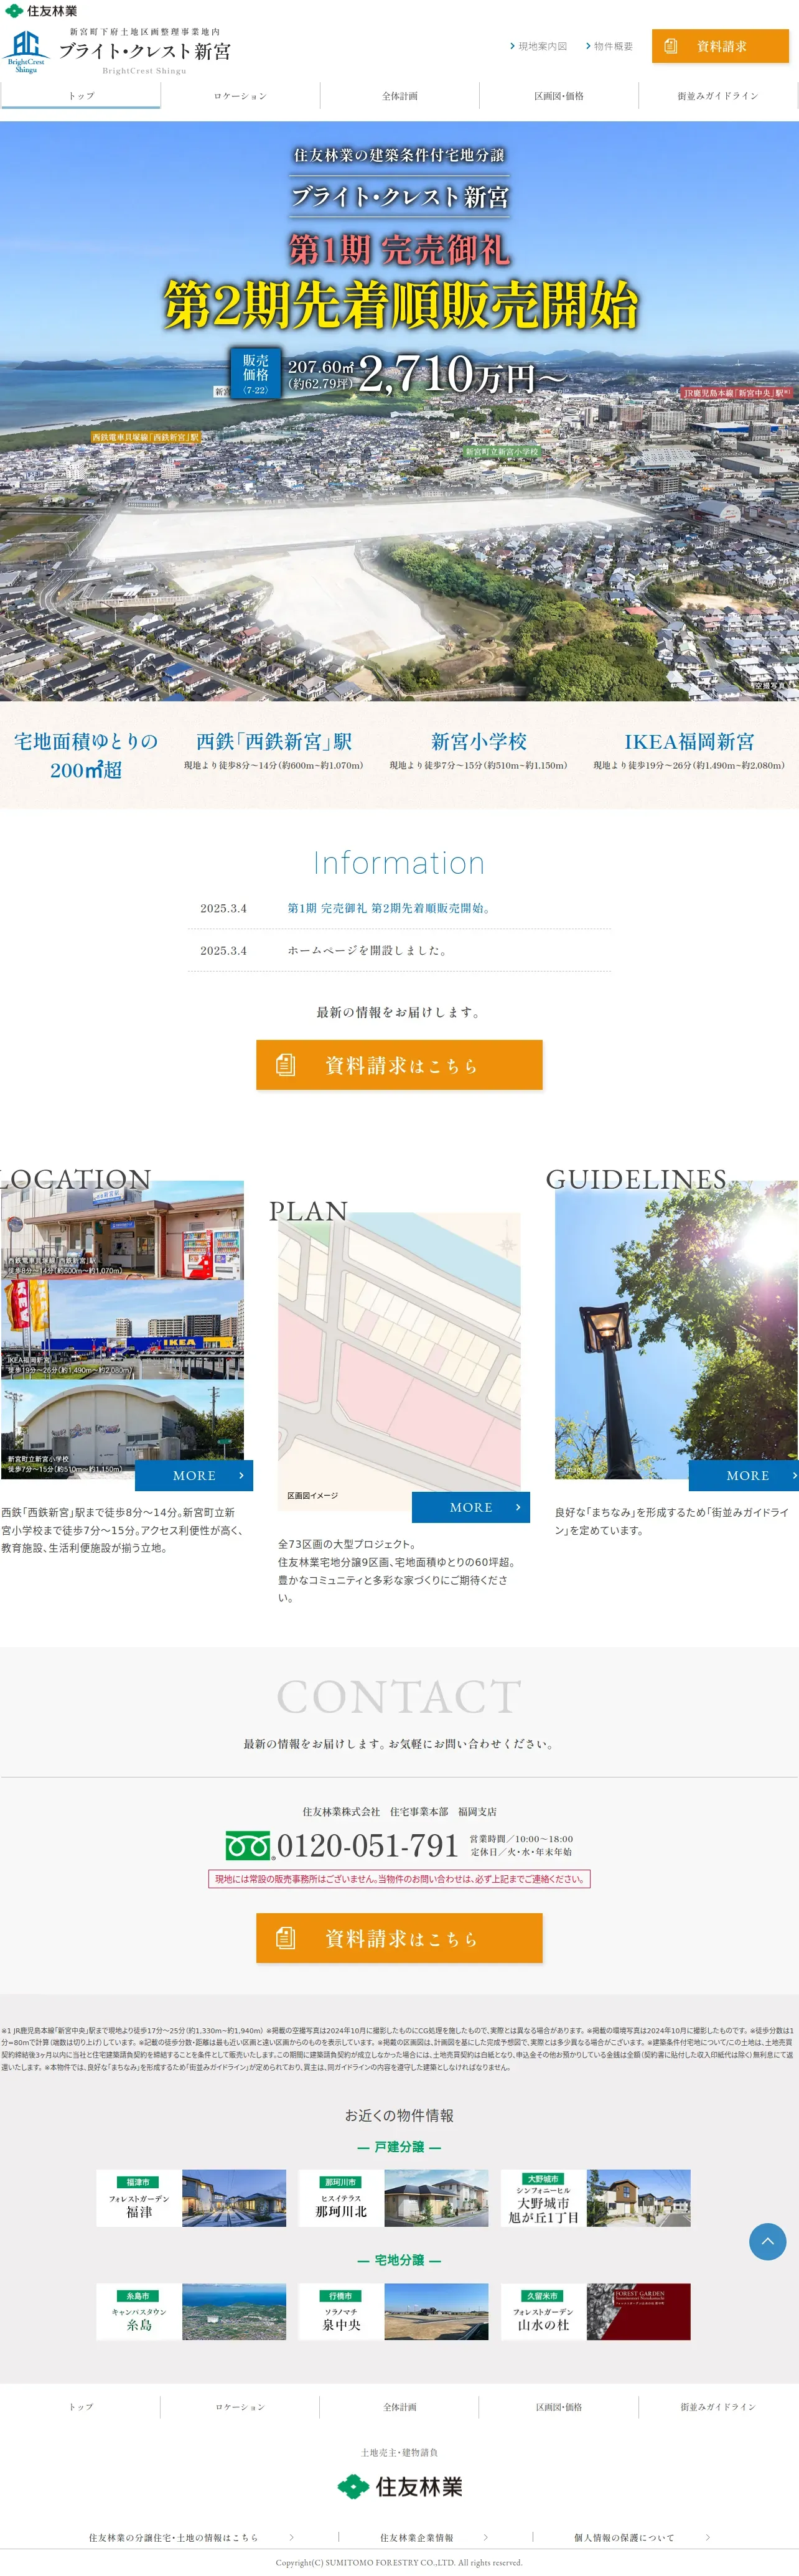Screen dimensions: 799x2576
Task: Open the GUIDELINES street lamp photo
Action: click(x=676, y=1330)
